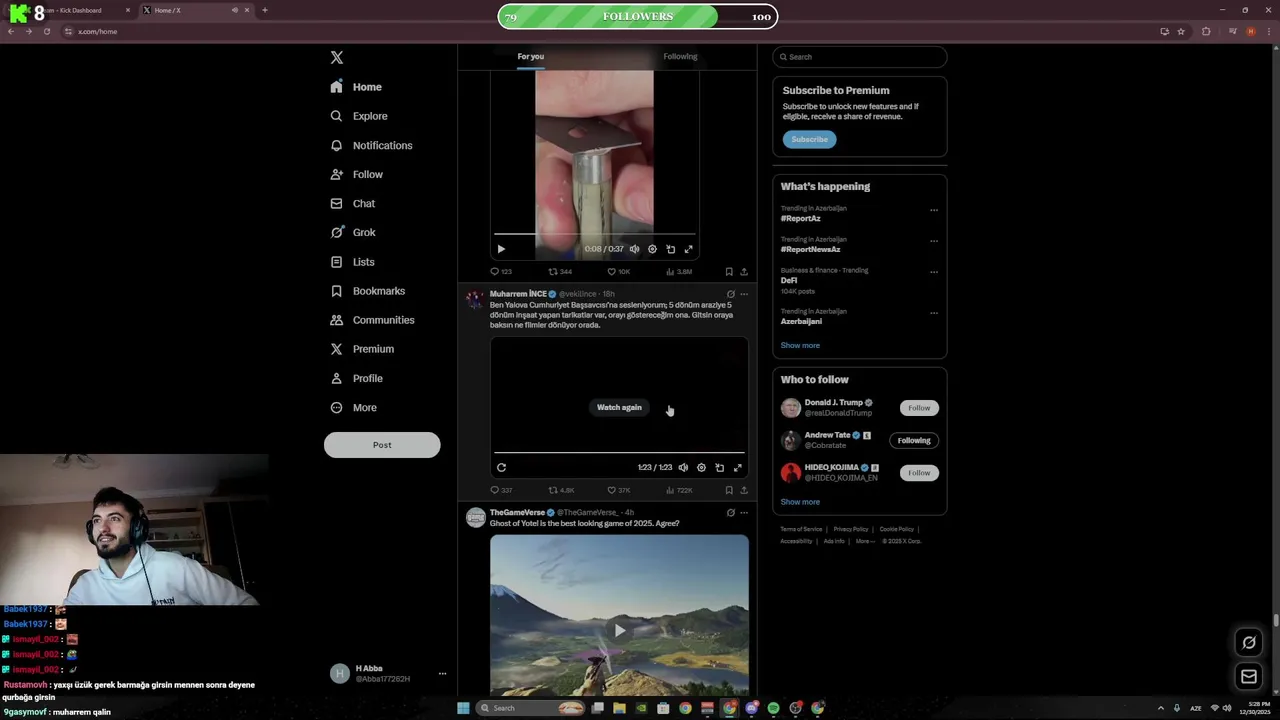The height and width of the screenshot is (720, 1280).
Task: Toggle picture-in-picture on first video
Action: (670, 249)
